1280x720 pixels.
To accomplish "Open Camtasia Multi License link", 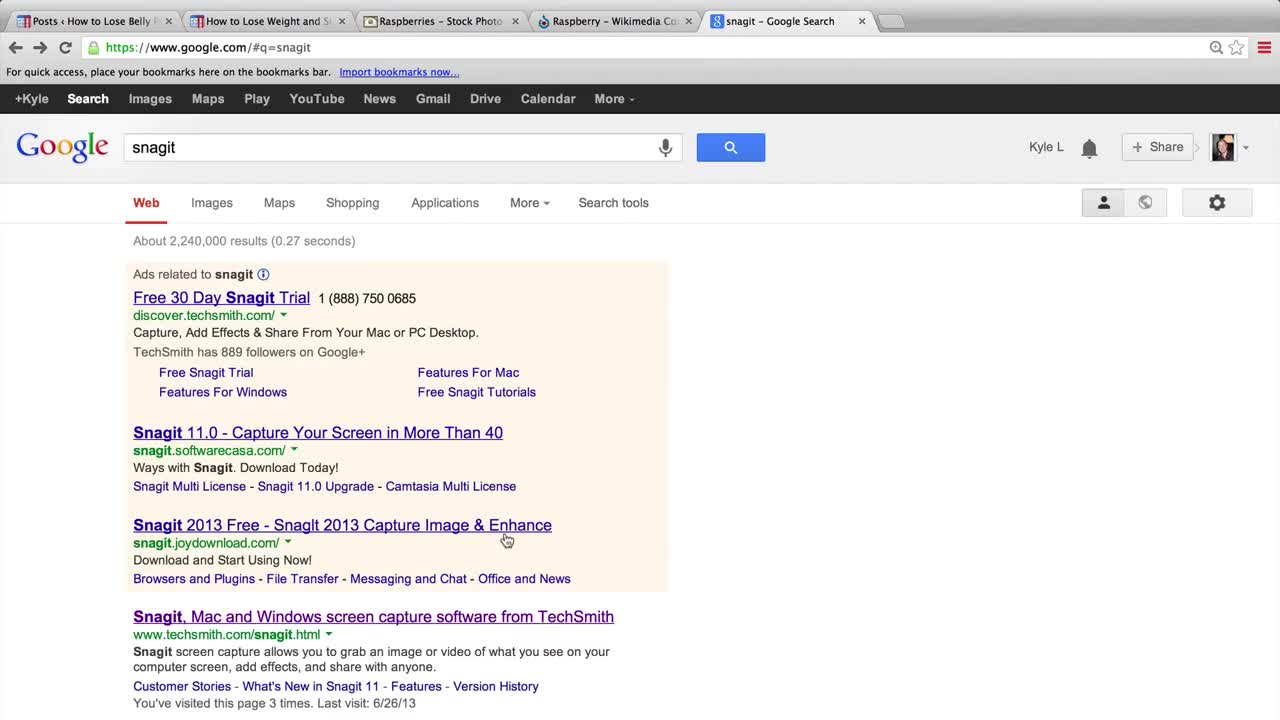I will click(x=451, y=486).
